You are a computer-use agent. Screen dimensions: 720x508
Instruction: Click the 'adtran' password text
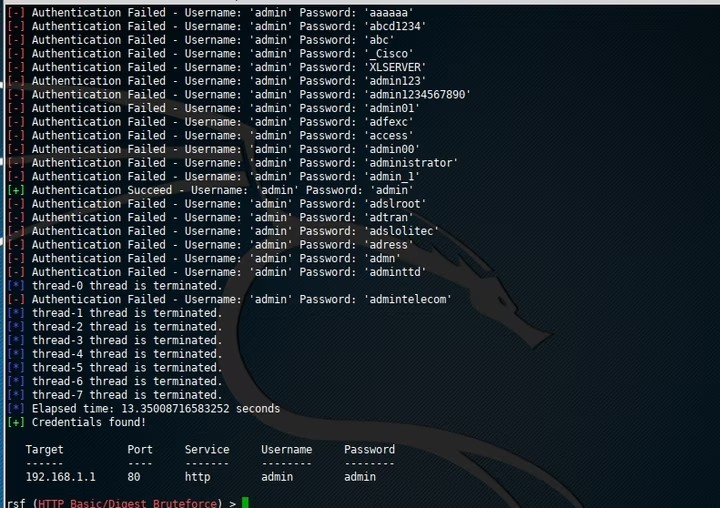tap(388, 217)
